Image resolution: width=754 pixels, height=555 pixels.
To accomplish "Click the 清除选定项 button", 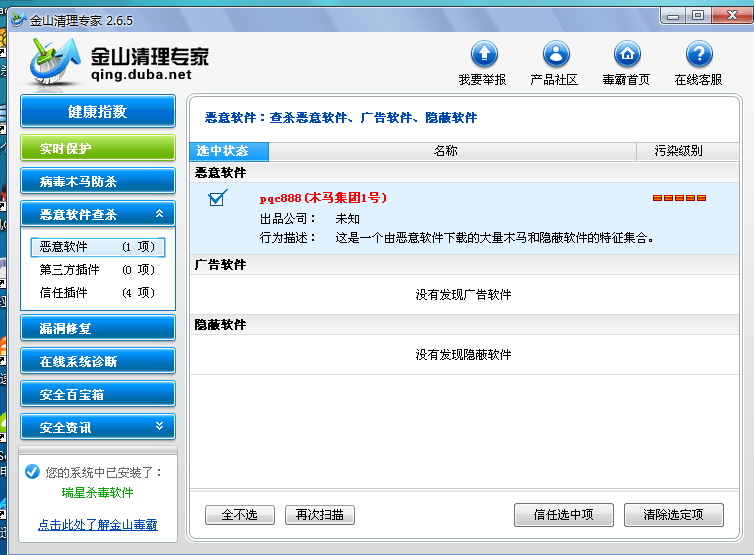I will [x=674, y=515].
